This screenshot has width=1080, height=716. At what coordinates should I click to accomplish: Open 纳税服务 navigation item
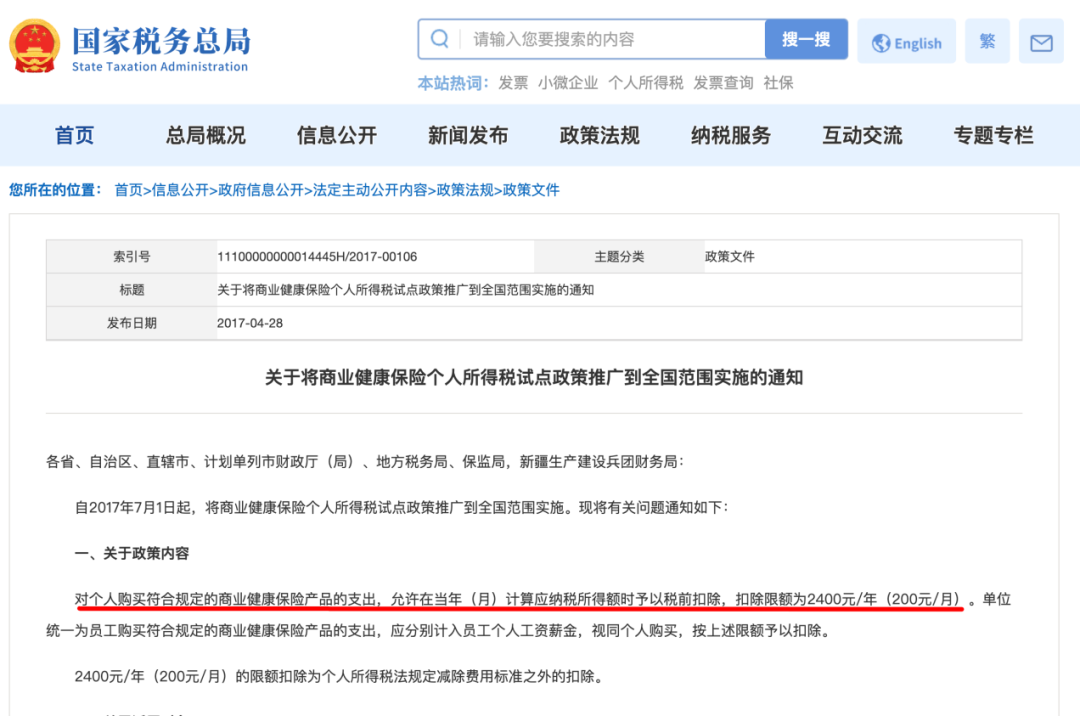click(731, 135)
